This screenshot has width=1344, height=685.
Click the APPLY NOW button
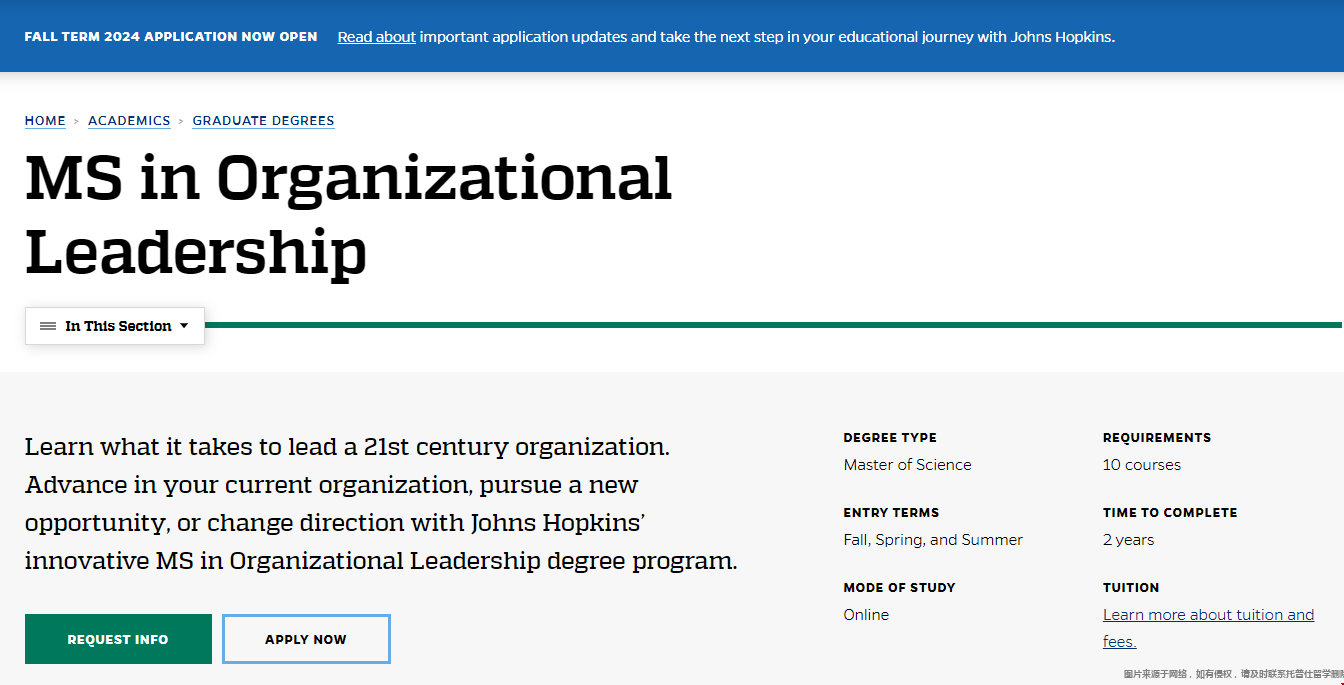(x=306, y=639)
